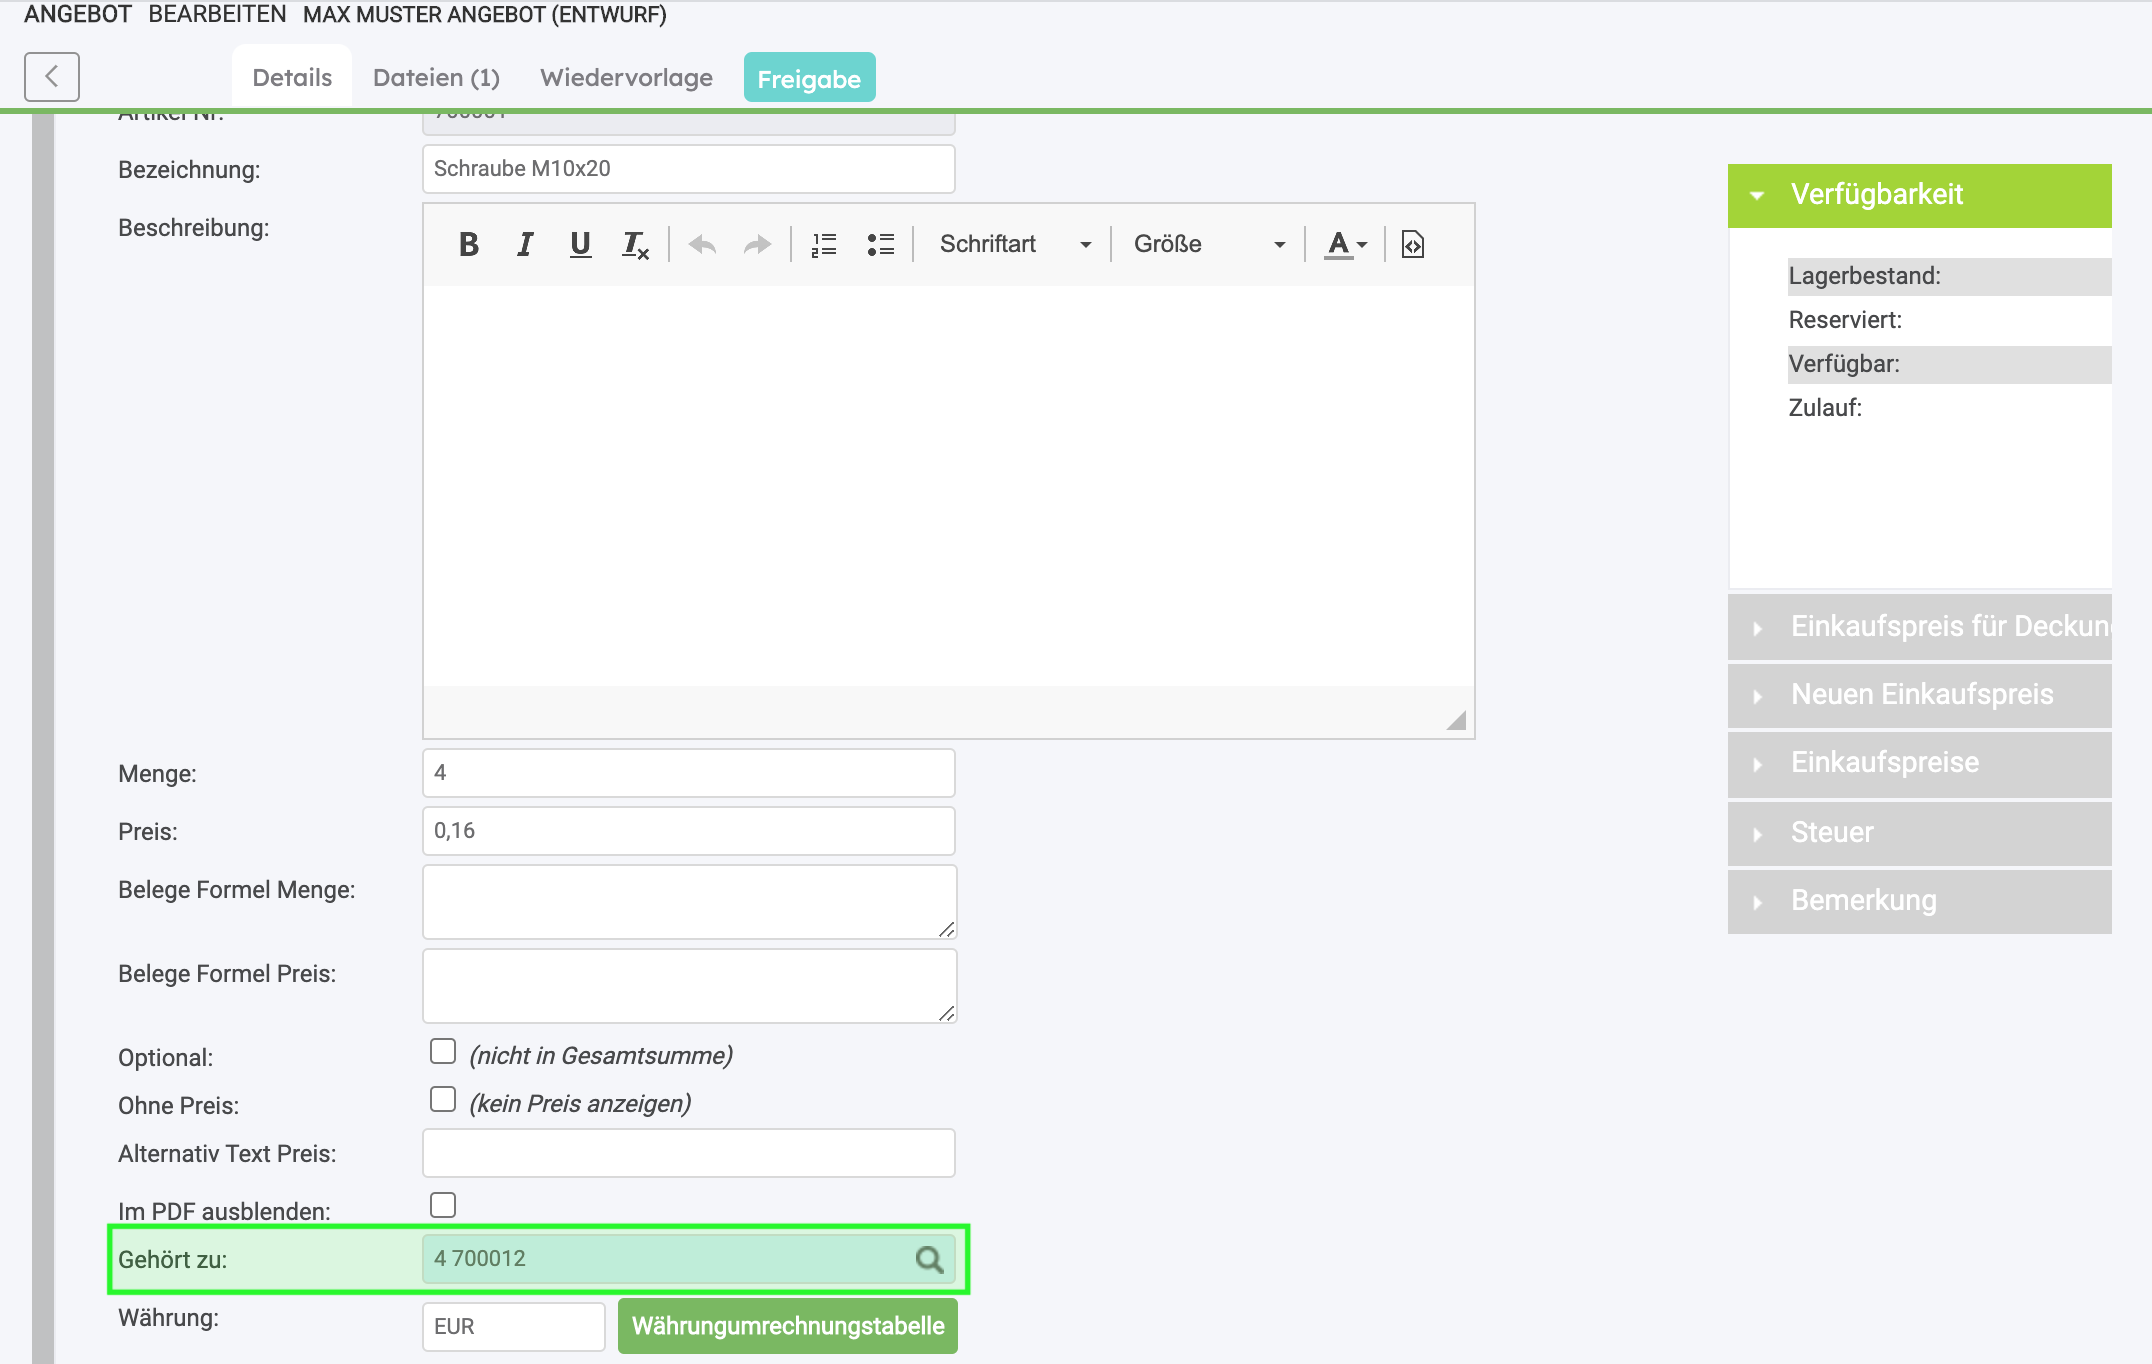Click the Freigabe button
This screenshot has width=2152, height=1364.
[x=809, y=78]
